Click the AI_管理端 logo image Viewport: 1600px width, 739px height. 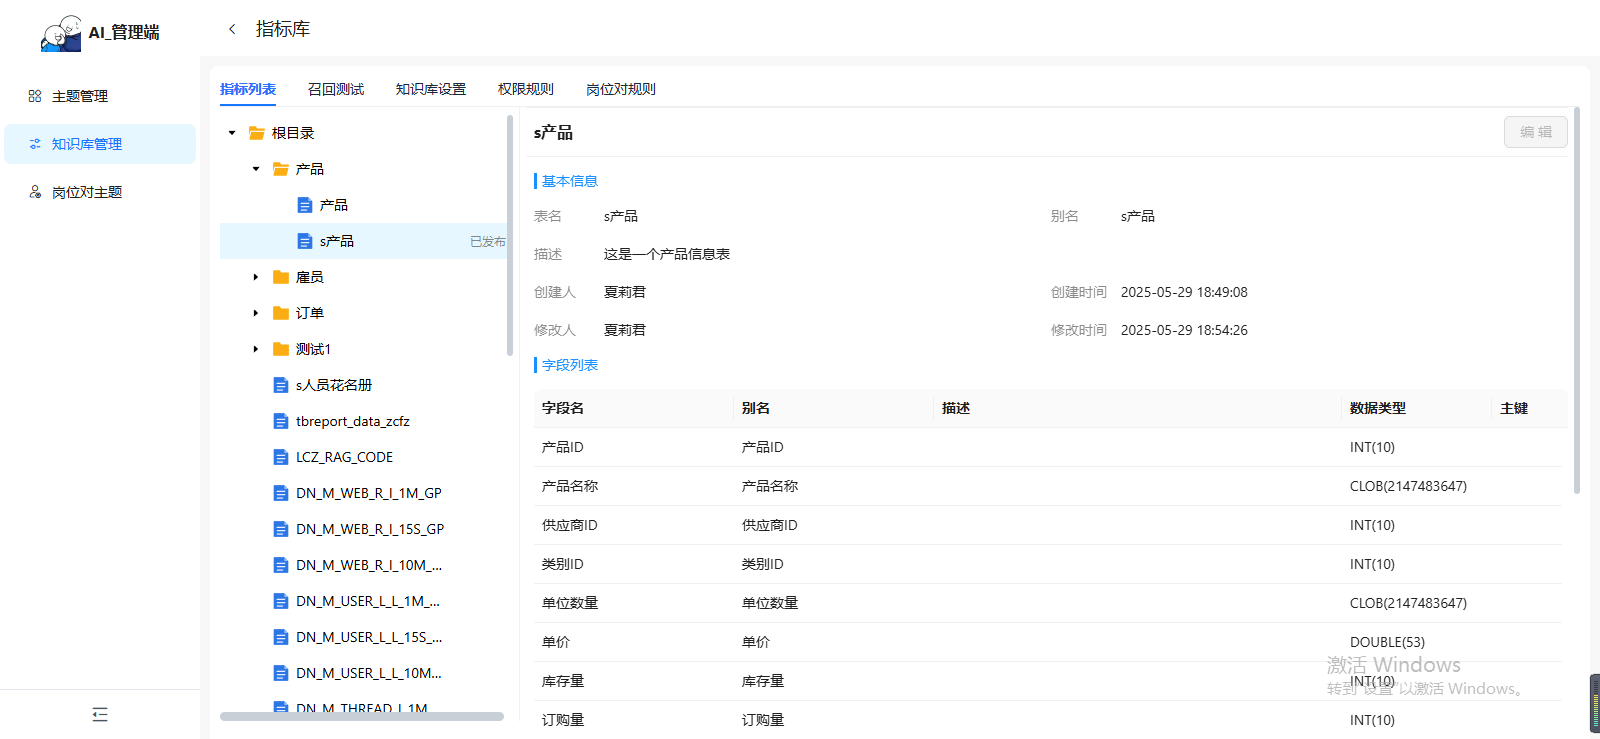61,33
